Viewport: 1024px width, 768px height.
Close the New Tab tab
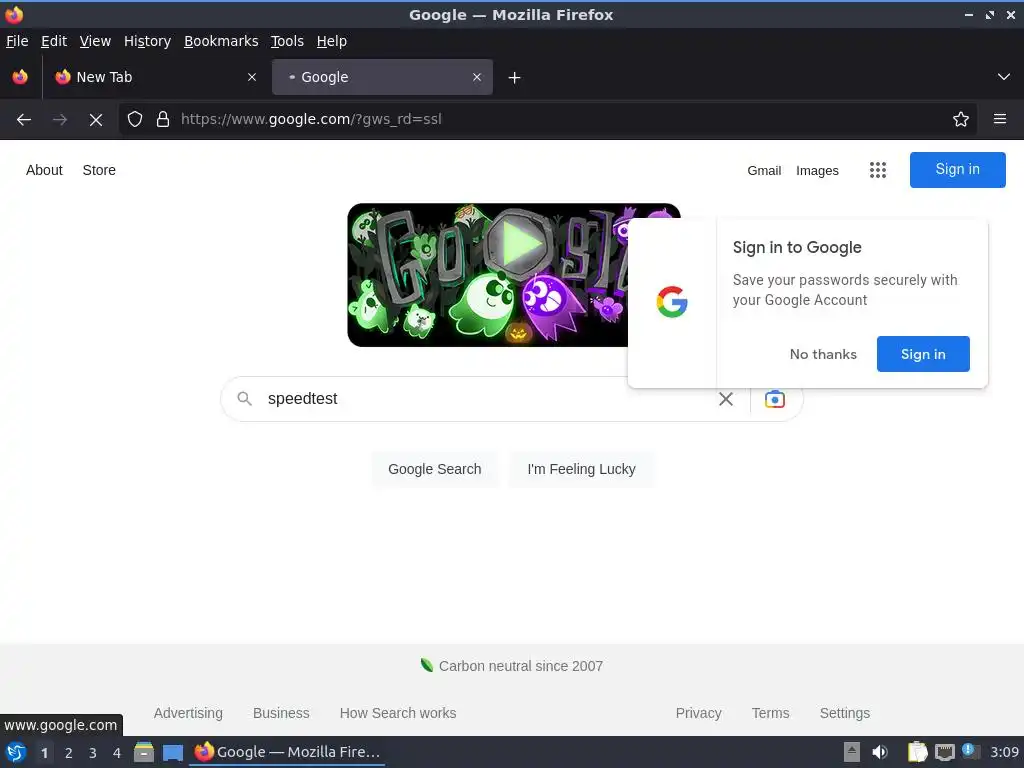[252, 77]
